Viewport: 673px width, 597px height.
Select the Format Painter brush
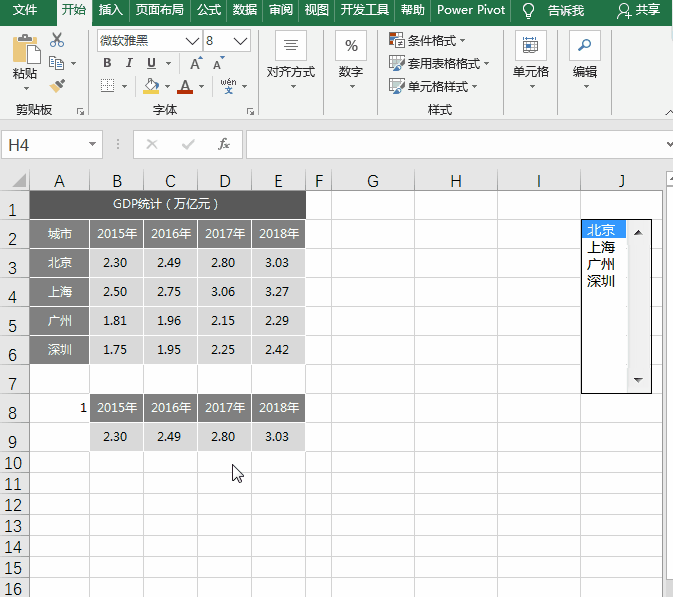pyautogui.click(x=57, y=86)
